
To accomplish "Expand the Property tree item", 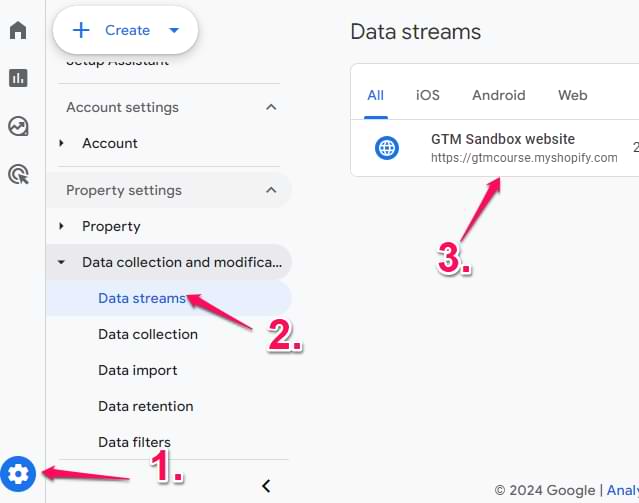I will 62,226.
